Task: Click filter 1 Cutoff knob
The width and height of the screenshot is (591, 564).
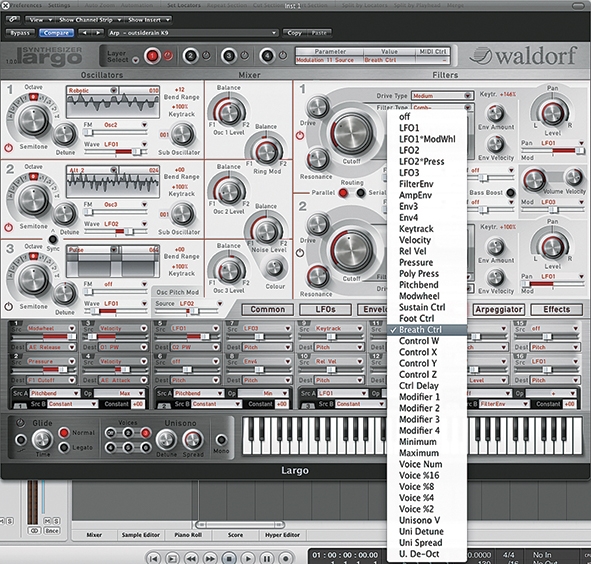Action: point(351,133)
